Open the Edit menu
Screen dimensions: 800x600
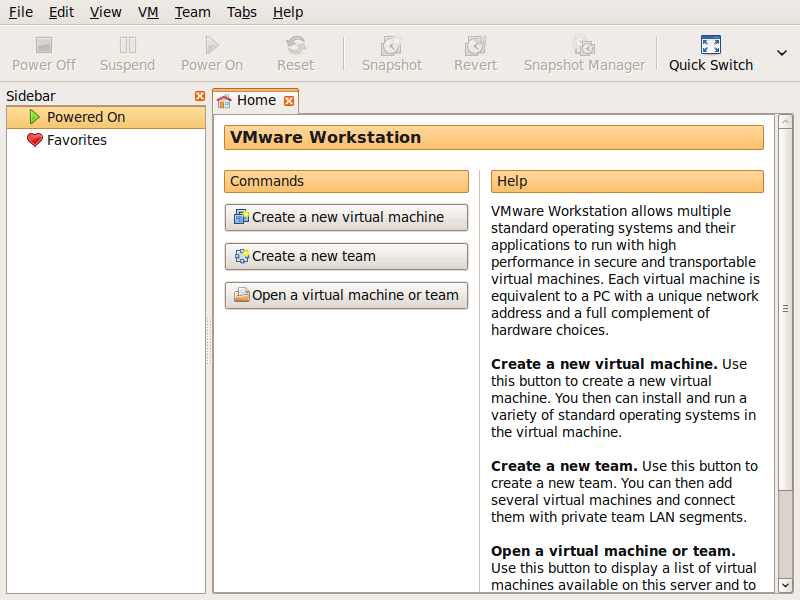[x=61, y=12]
